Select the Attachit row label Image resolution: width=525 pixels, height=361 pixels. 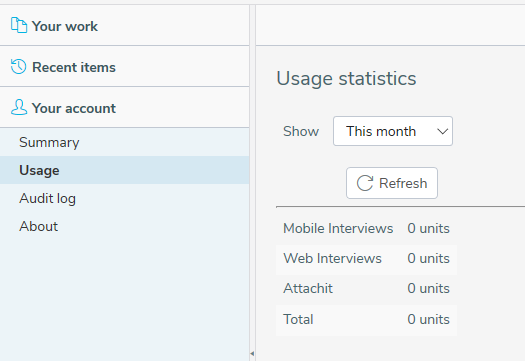tap(308, 288)
